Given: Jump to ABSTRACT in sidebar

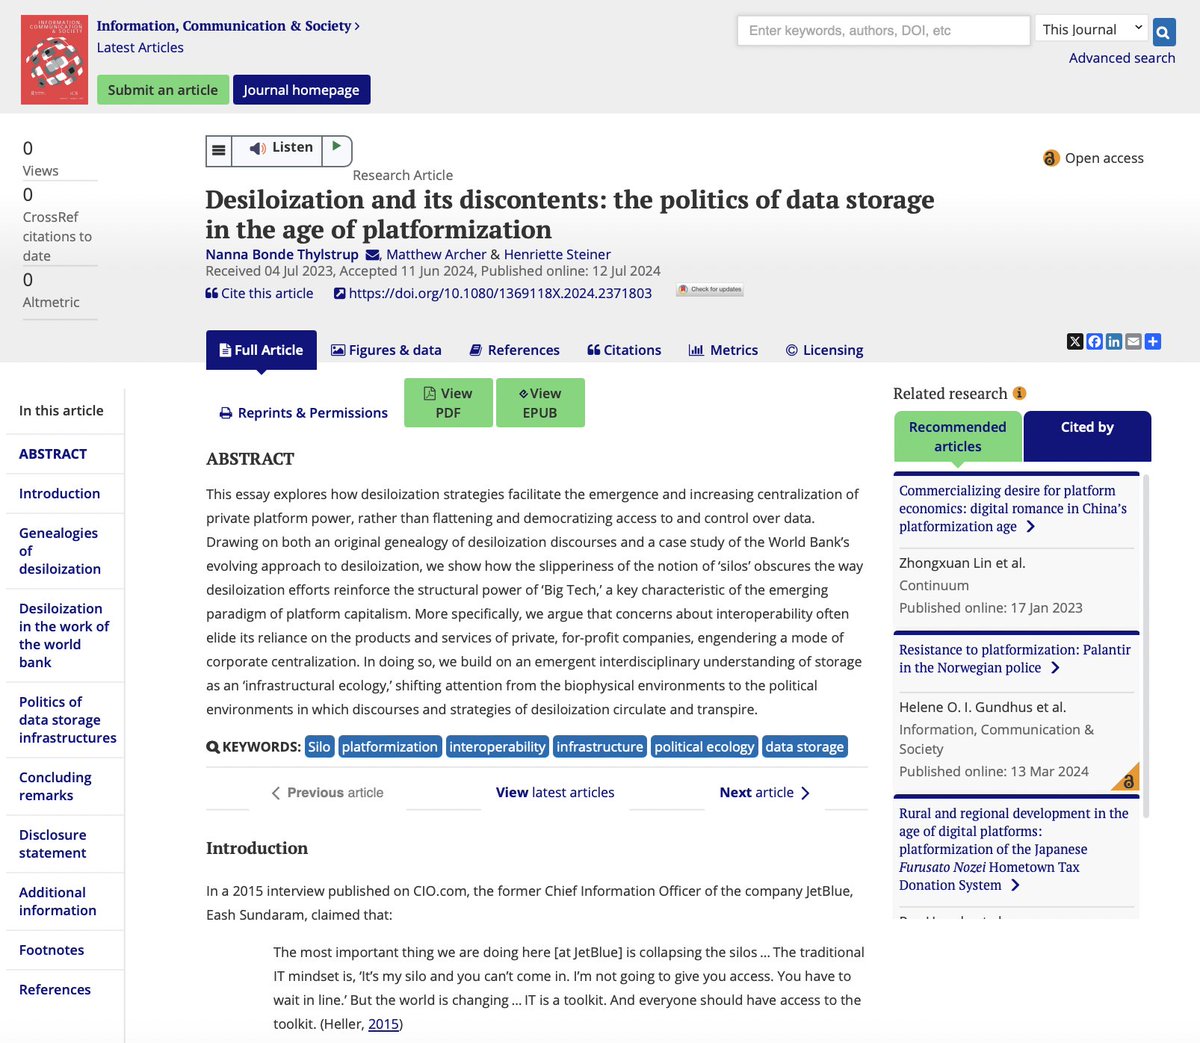Looking at the screenshot, I should click(53, 453).
